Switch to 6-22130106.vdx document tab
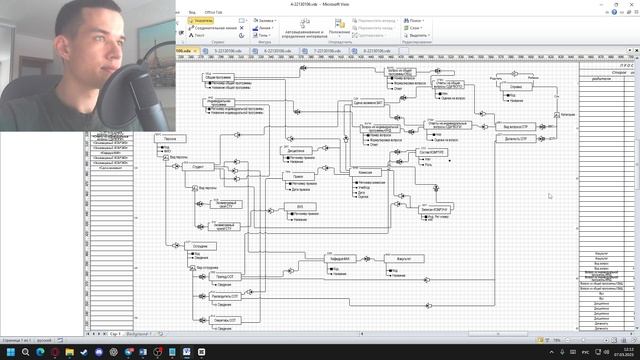The height and width of the screenshot is (360, 640). (x=276, y=51)
